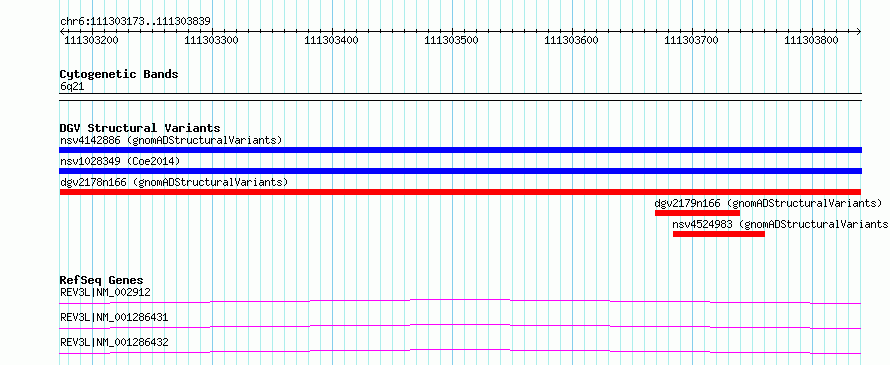Open nsv4142886 (gnomADStructuralVariants) label
The width and height of the screenshot is (890, 365).
[171, 140]
